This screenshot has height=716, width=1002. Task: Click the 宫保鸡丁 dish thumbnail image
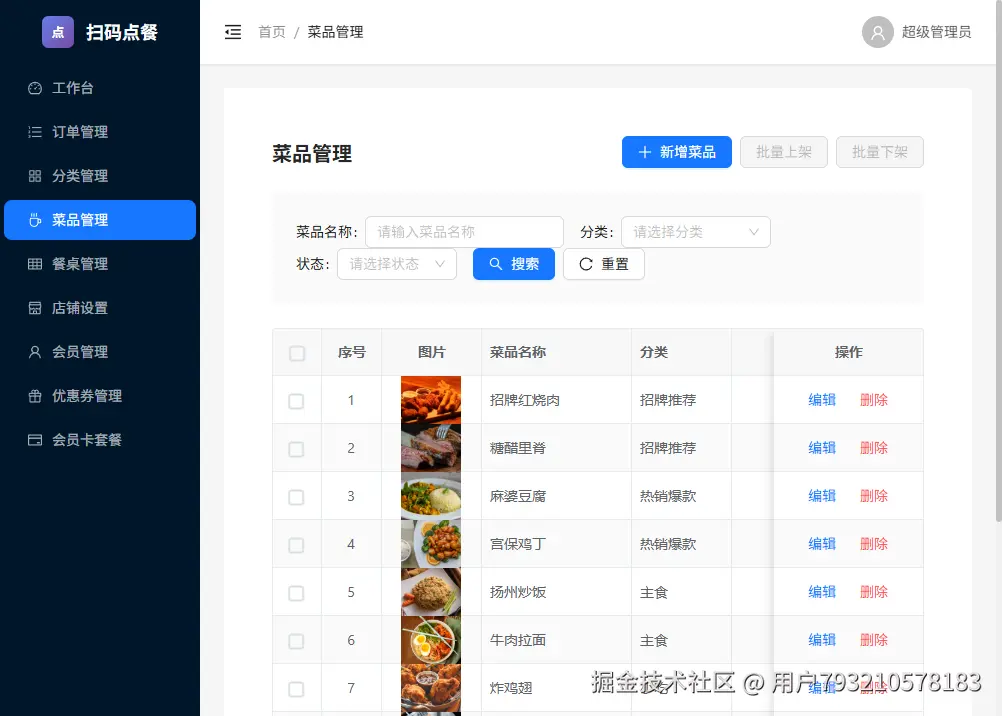point(430,543)
